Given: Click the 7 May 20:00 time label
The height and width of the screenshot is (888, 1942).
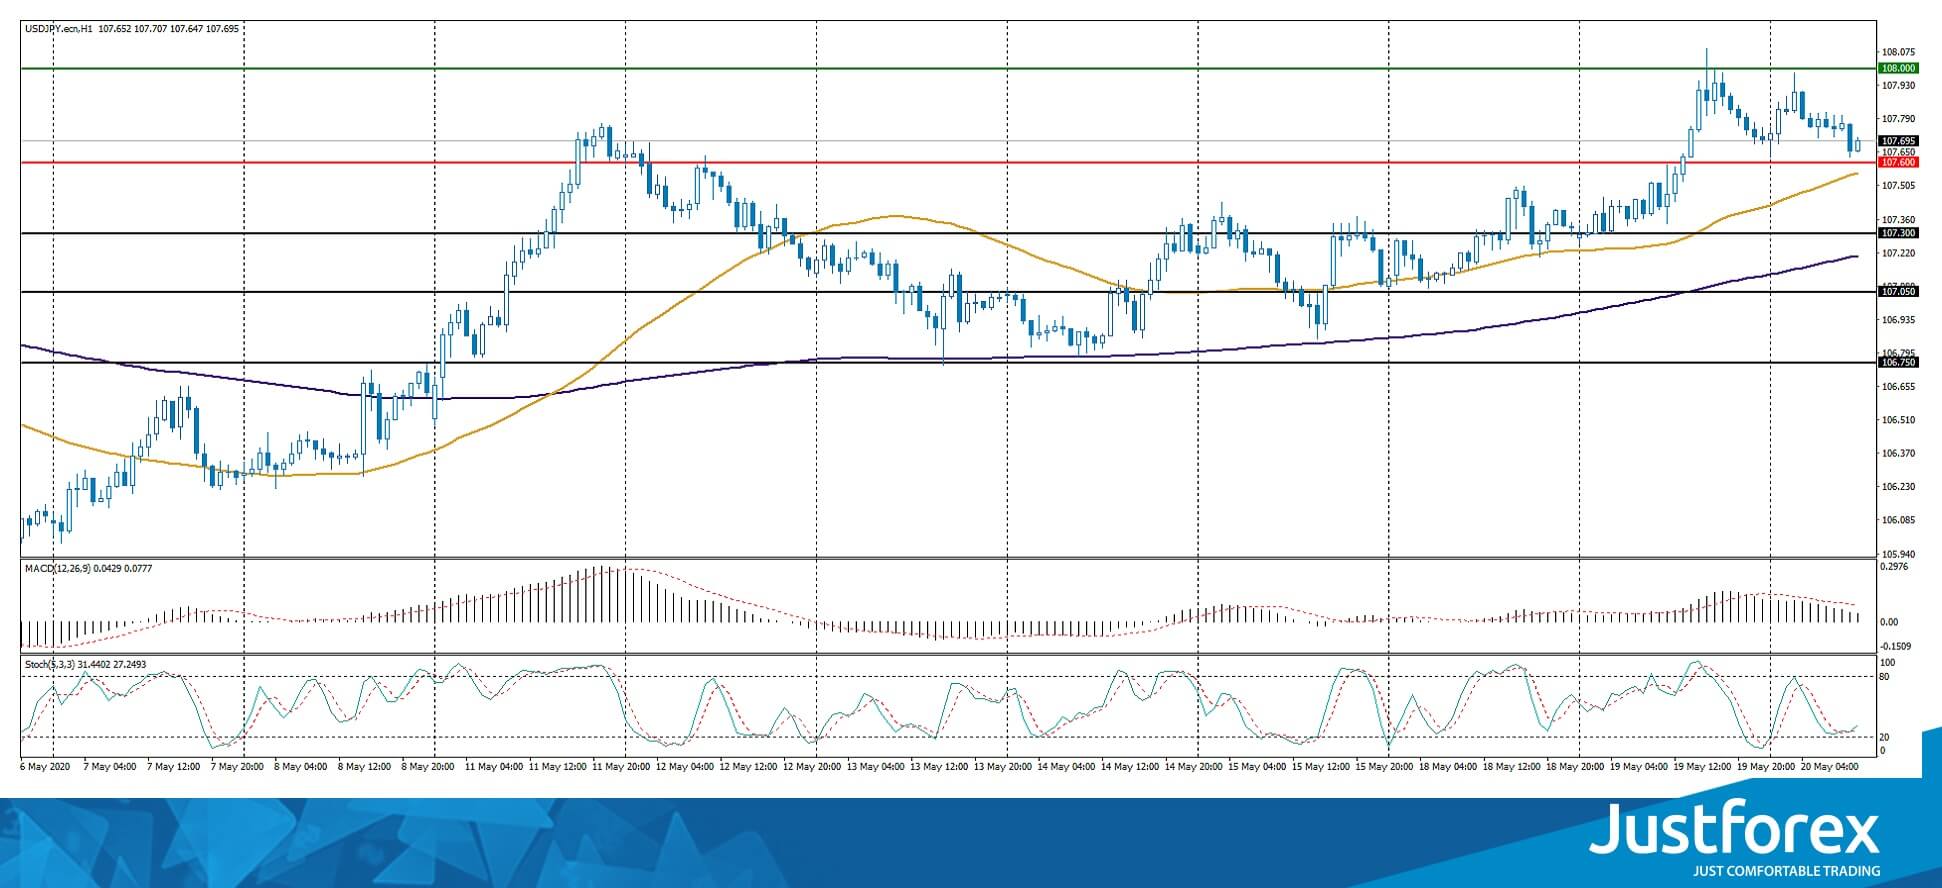Looking at the screenshot, I should pos(239,767).
